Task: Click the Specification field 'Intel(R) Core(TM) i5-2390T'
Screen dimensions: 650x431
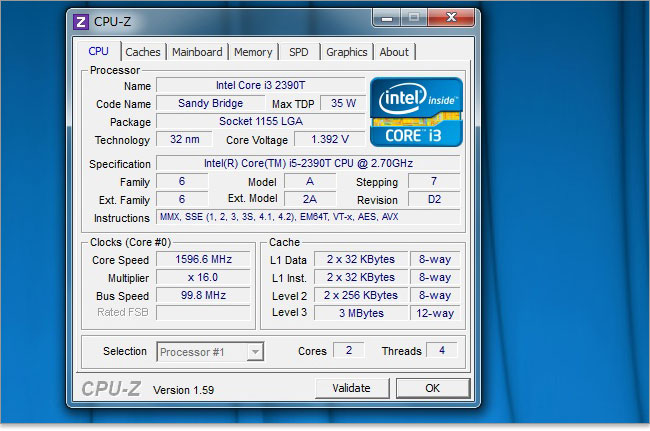Action: pos(308,163)
